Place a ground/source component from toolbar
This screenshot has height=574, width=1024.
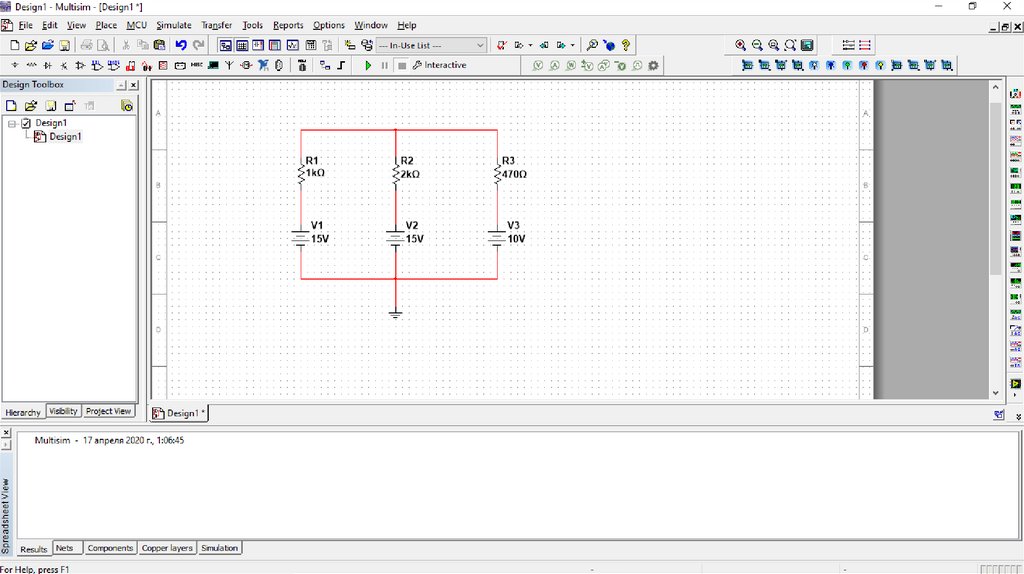pos(15,66)
